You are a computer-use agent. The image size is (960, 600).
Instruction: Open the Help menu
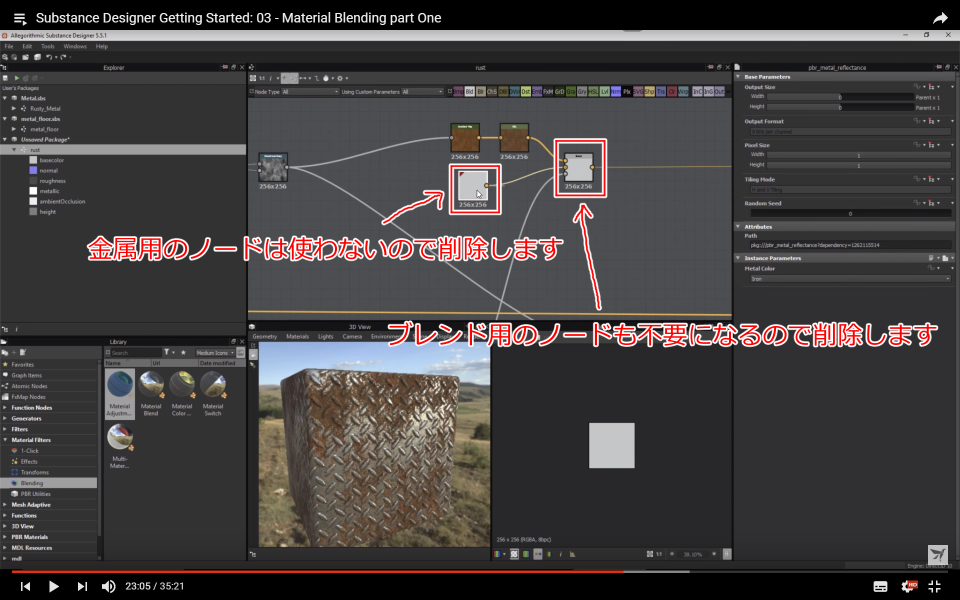click(x=102, y=47)
